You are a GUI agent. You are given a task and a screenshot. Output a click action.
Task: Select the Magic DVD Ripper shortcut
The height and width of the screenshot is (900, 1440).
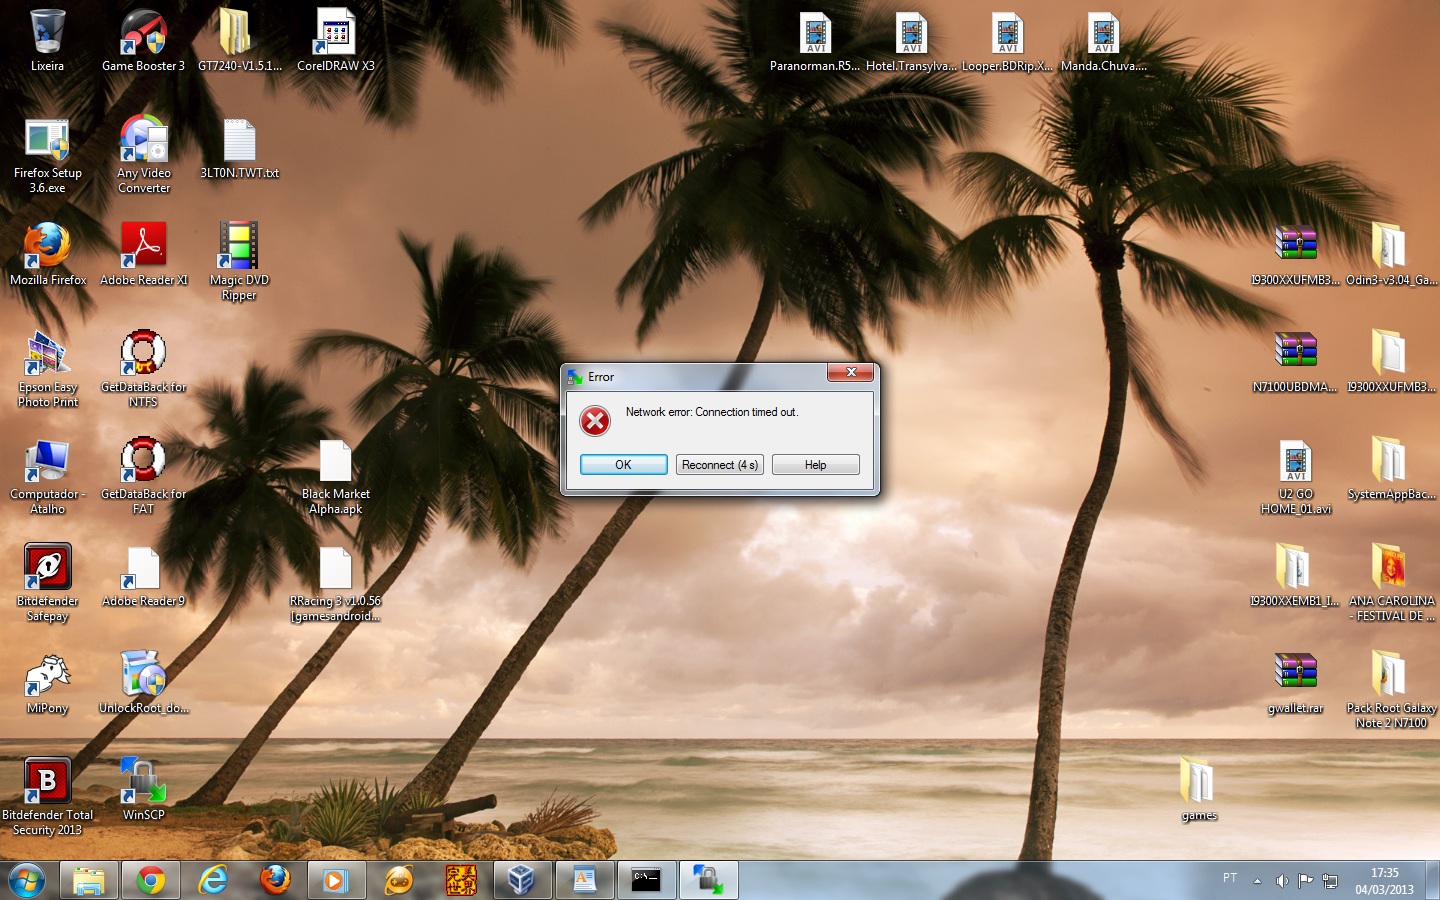click(239, 262)
